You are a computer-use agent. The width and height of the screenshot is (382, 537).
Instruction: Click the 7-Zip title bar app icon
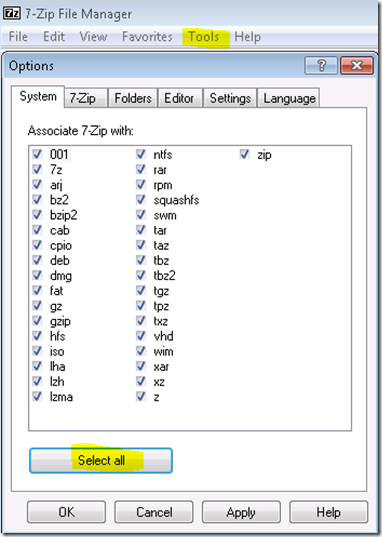click(x=11, y=14)
